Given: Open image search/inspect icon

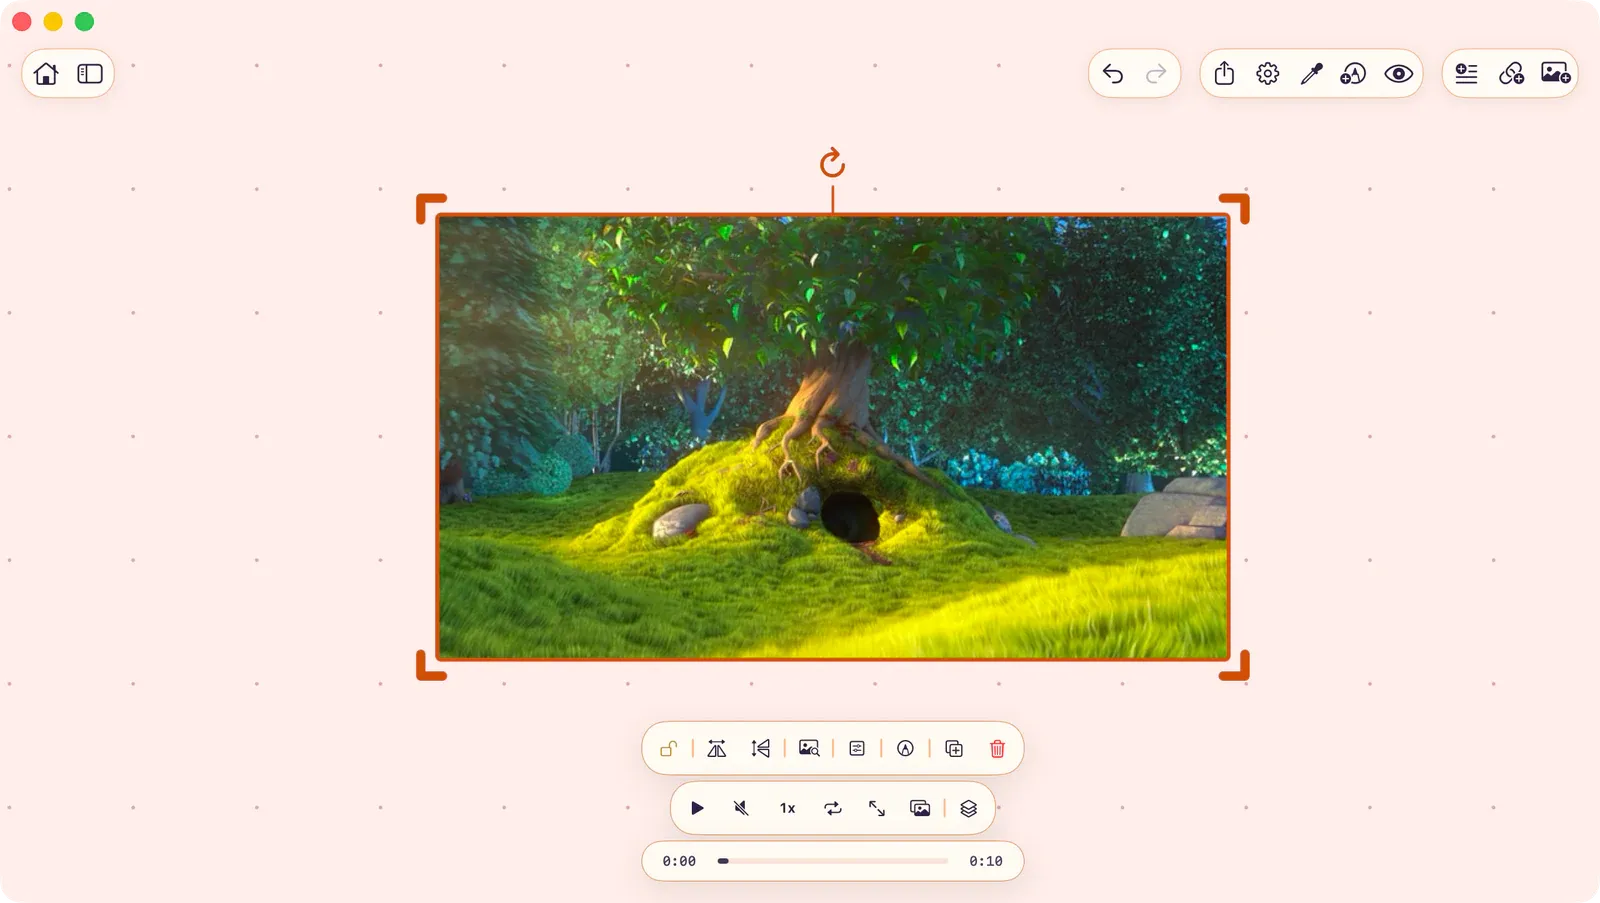Looking at the screenshot, I should (809, 748).
